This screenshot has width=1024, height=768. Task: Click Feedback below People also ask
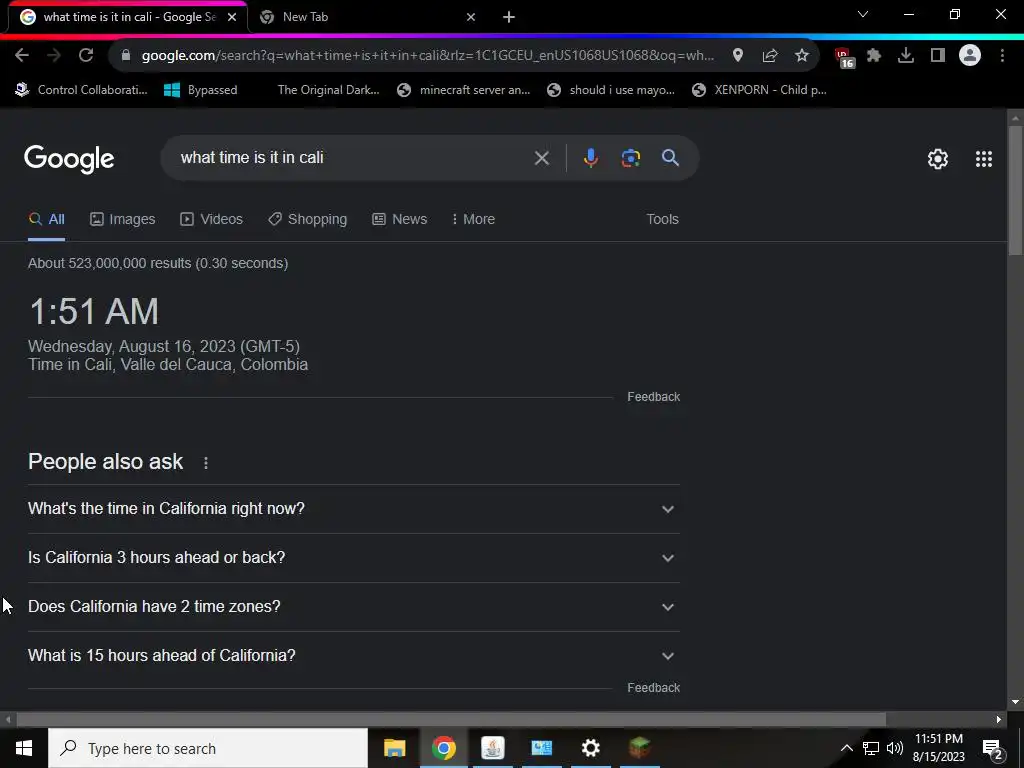point(653,688)
